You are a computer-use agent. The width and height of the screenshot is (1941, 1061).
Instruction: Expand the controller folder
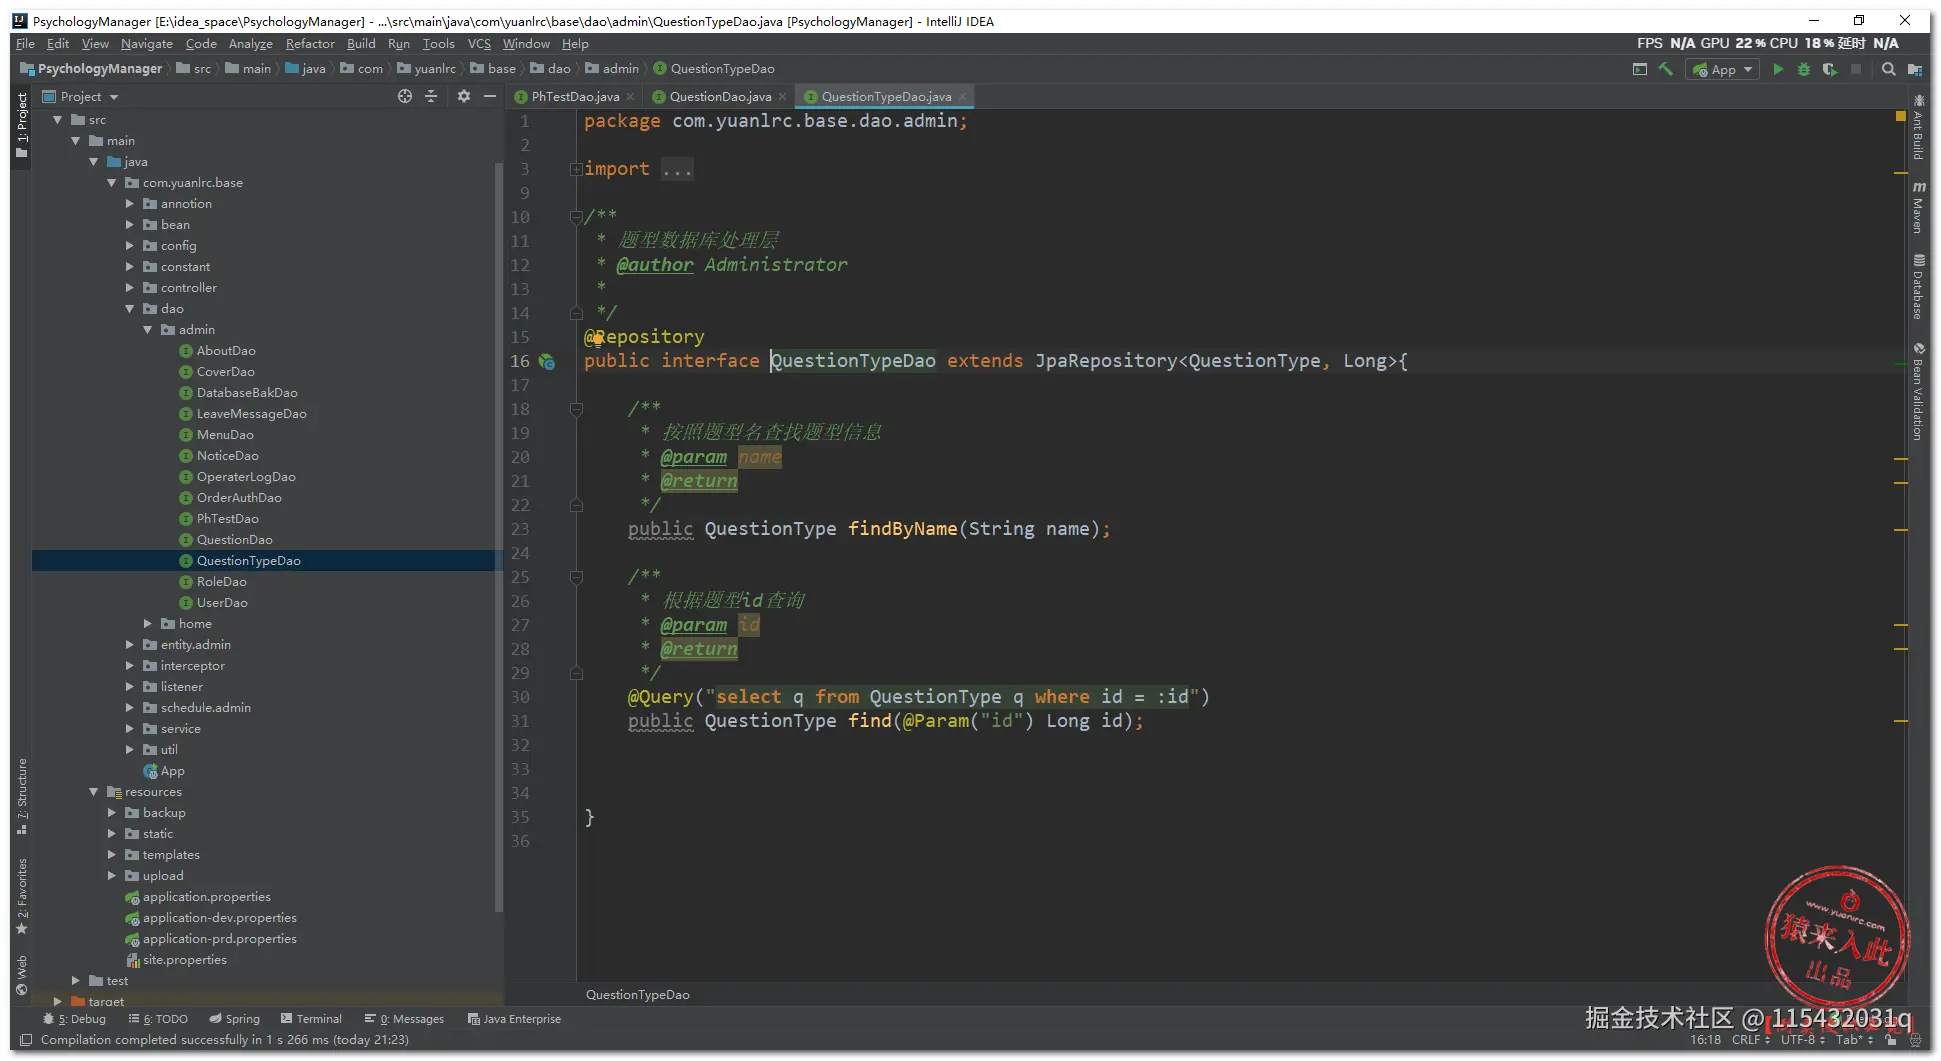coord(130,288)
